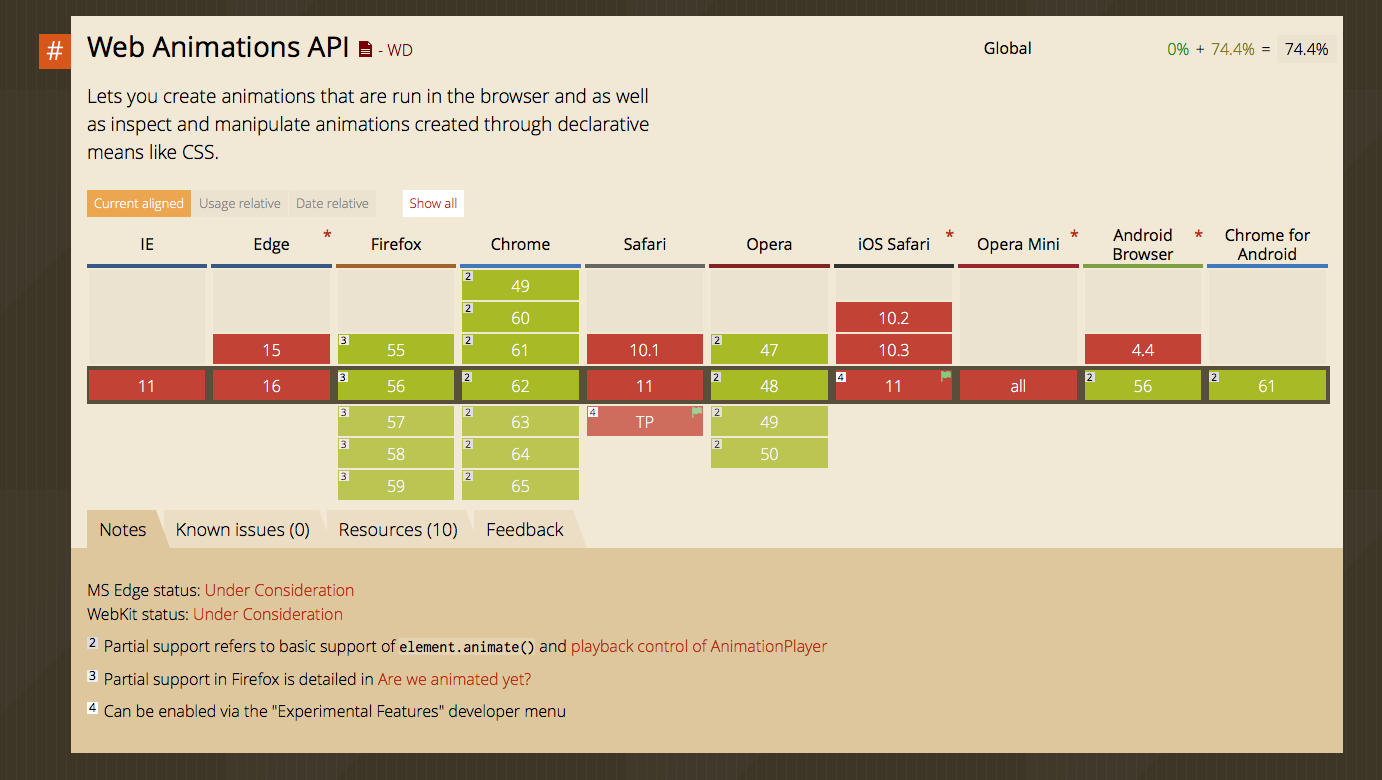Open the Are we animated yet? link
Image resolution: width=1382 pixels, height=780 pixels.
coord(453,678)
